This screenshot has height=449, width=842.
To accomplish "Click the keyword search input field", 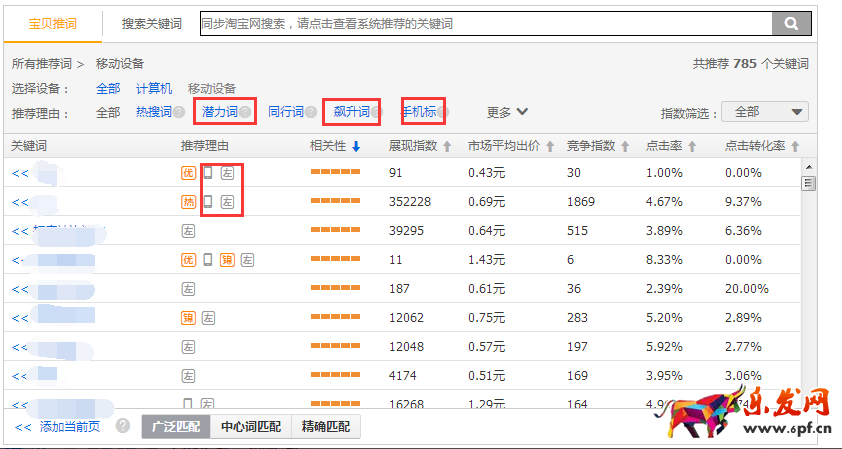I will point(484,24).
